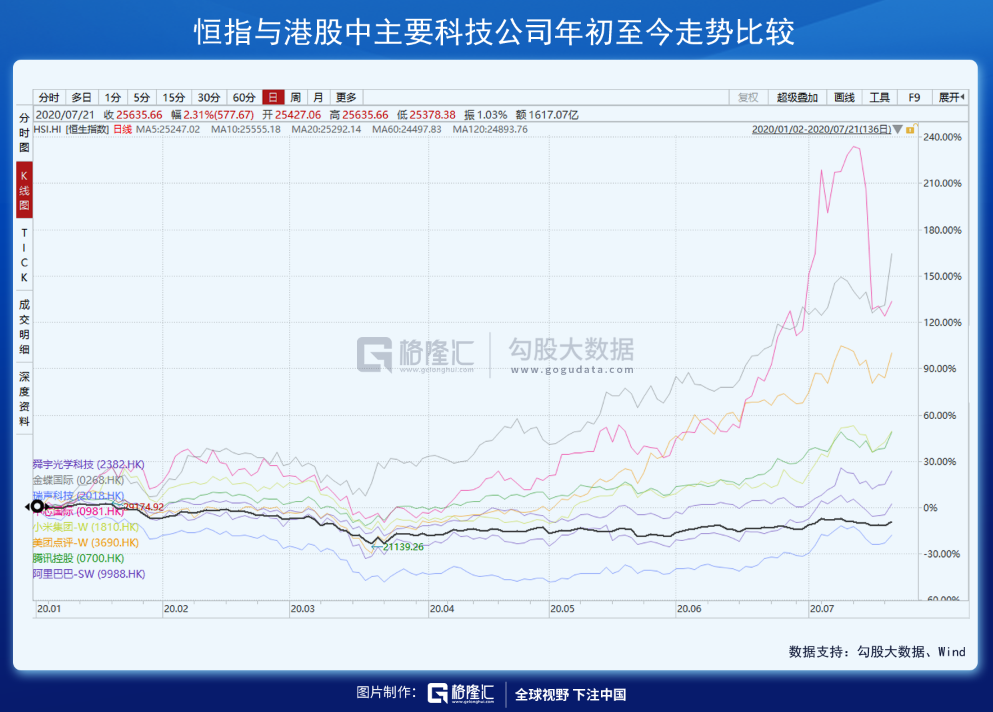Click the -30.00% y-axis label

click(x=942, y=554)
